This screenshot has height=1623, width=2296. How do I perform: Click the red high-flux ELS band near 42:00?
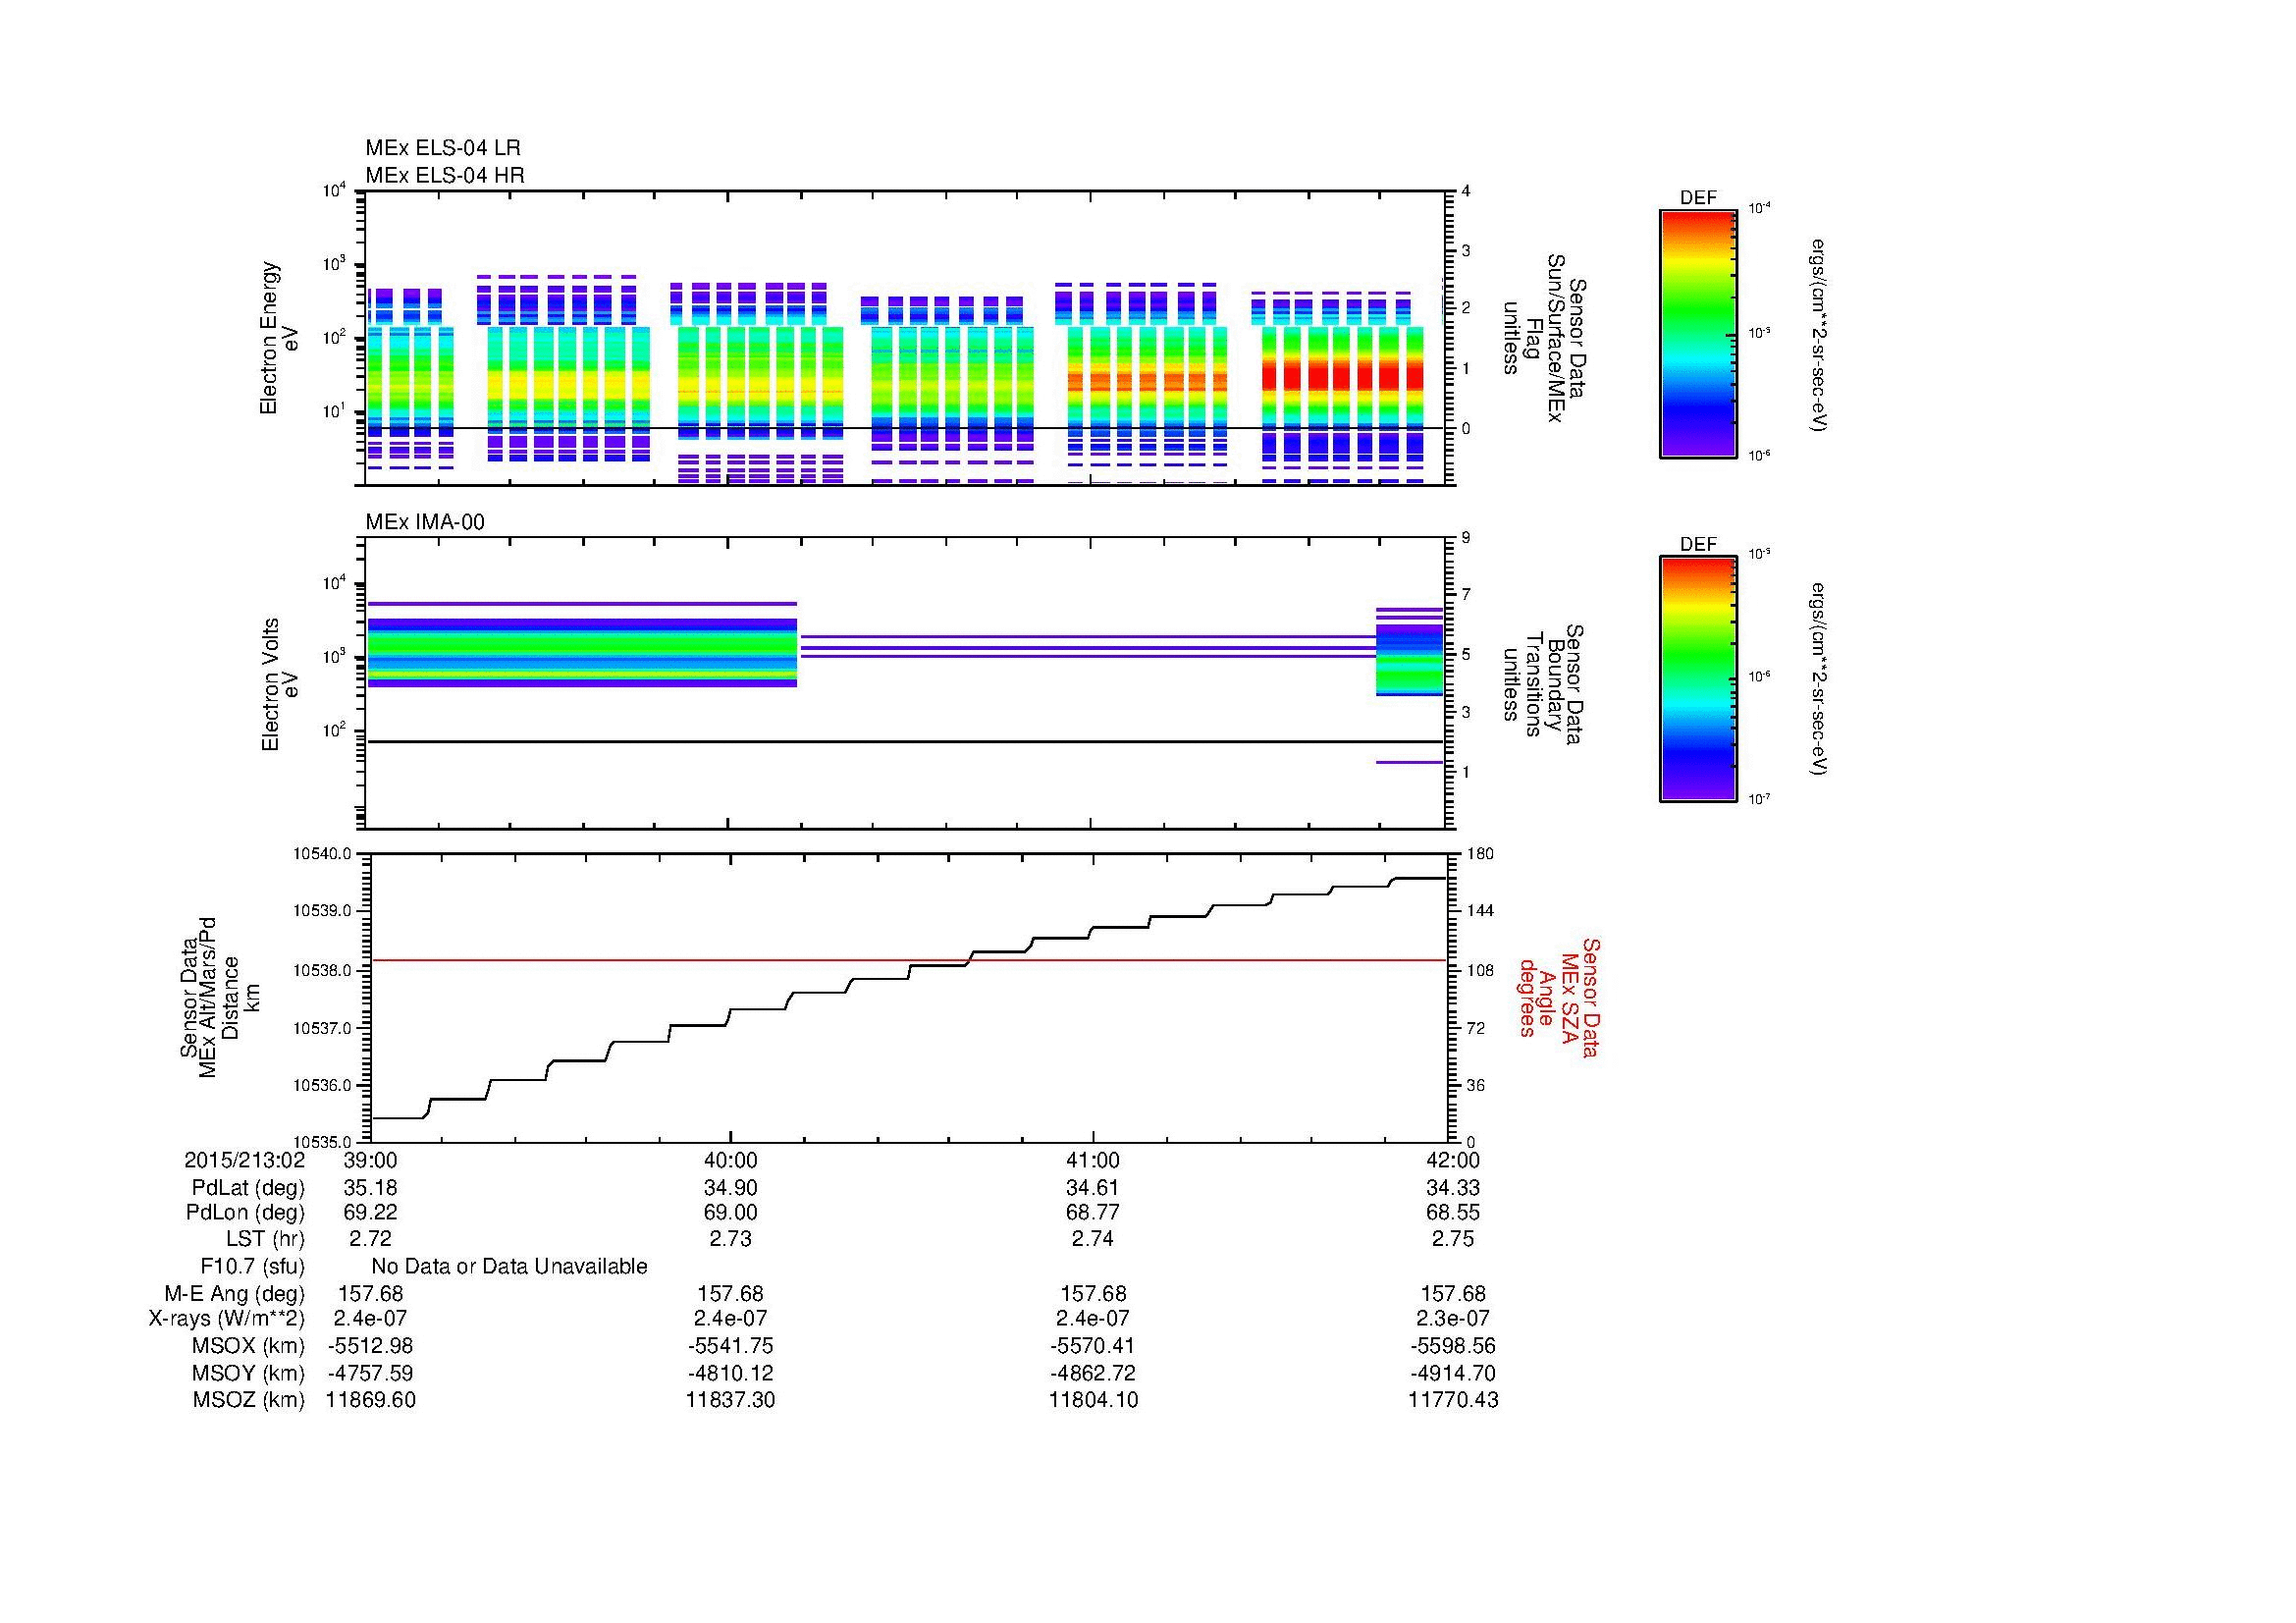pyautogui.click(x=1342, y=376)
